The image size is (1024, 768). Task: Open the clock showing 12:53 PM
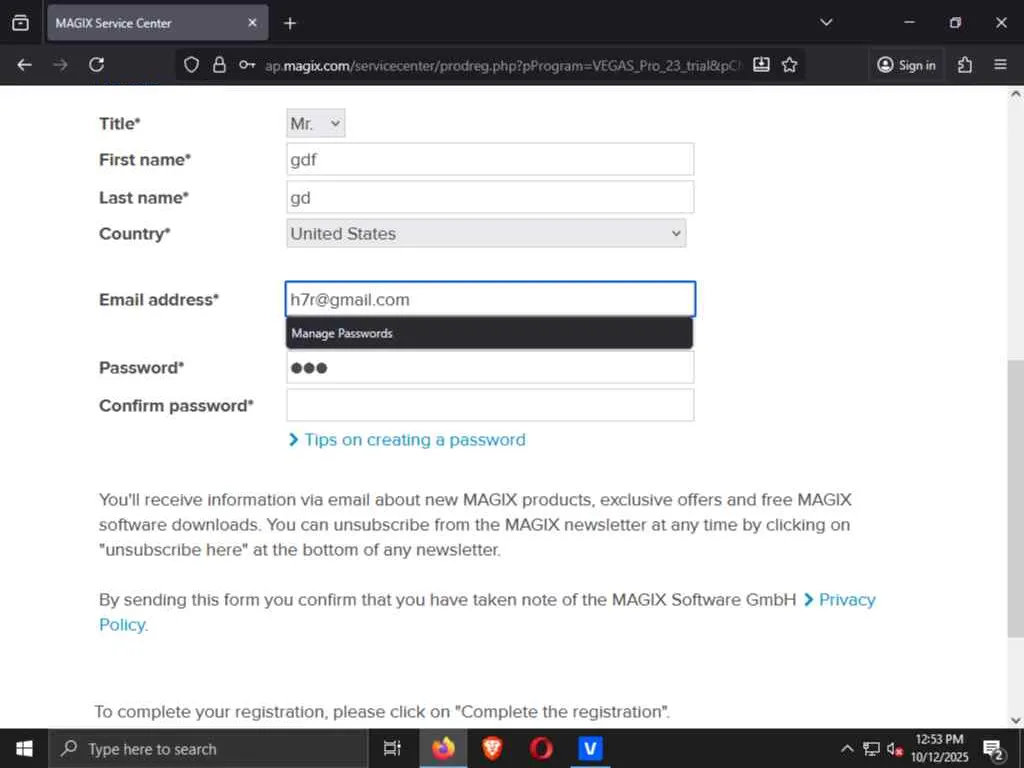pyautogui.click(x=939, y=748)
